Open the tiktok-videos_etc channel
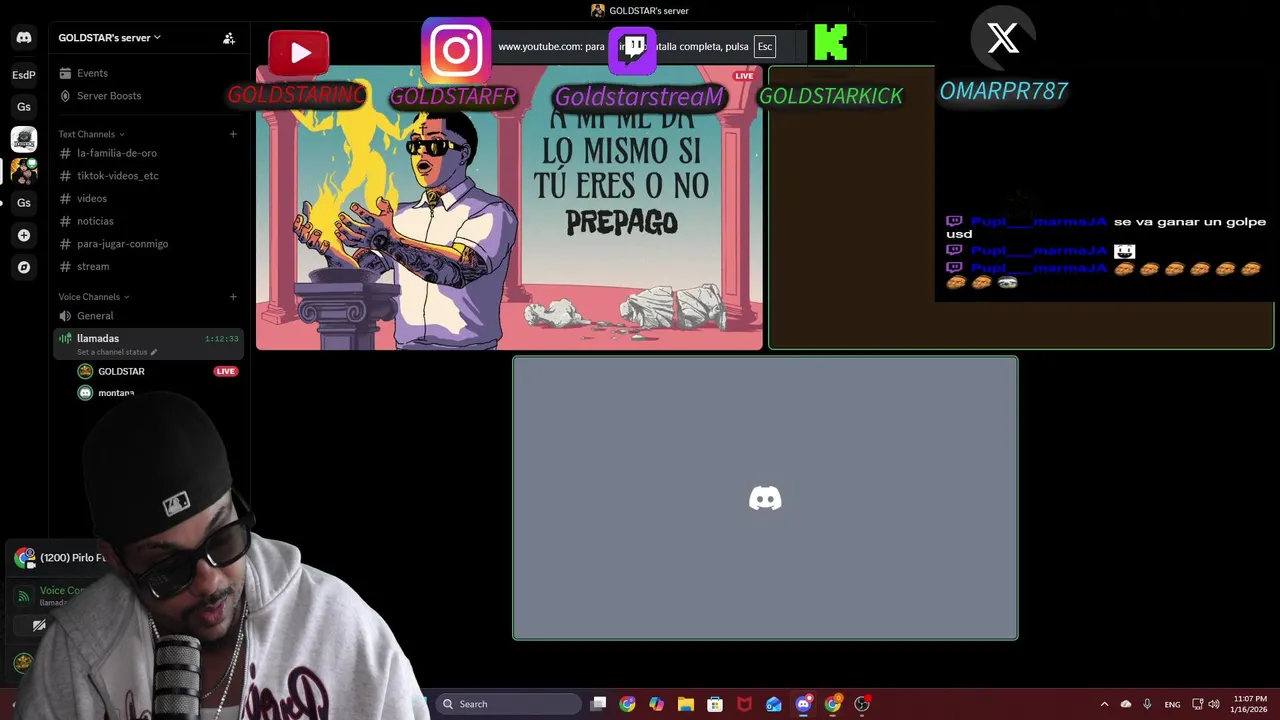This screenshot has width=1280, height=720. [x=118, y=176]
